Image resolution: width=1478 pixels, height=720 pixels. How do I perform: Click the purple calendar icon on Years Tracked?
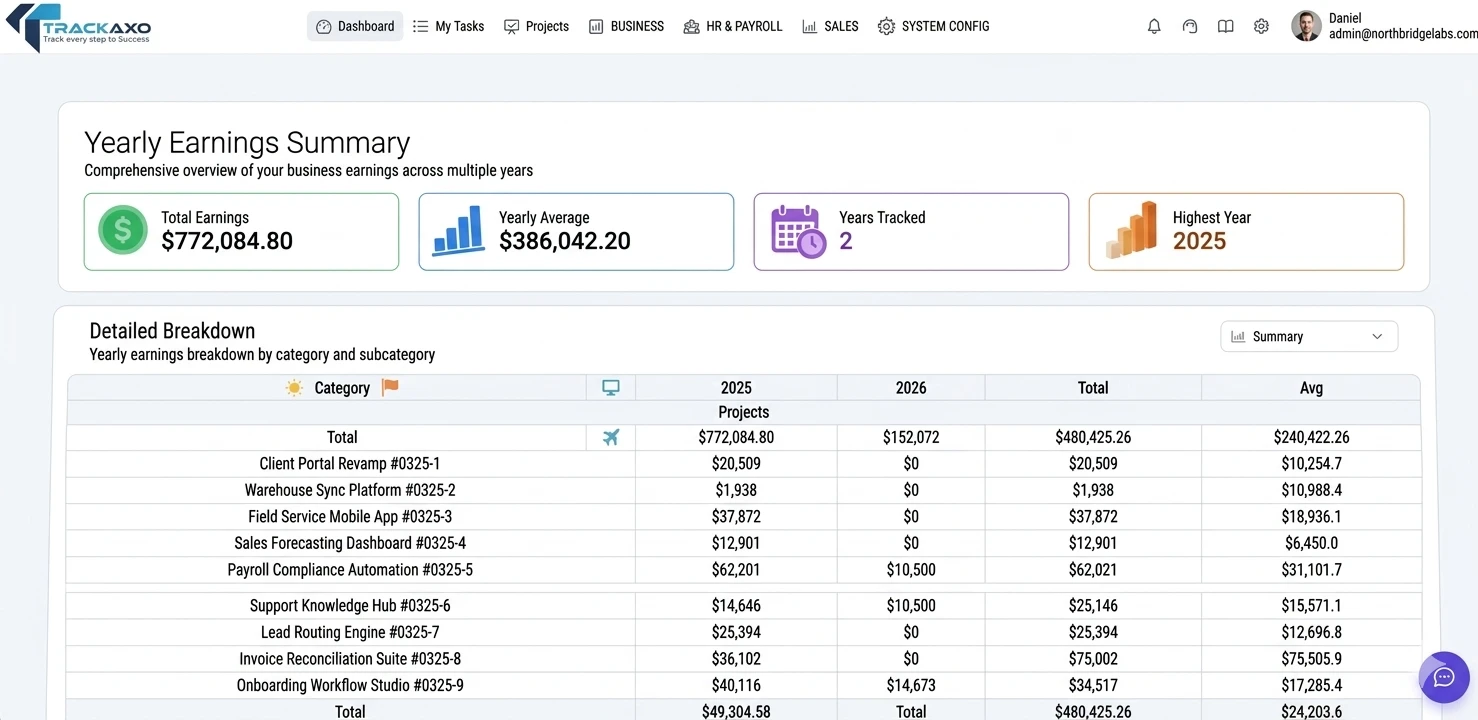tap(795, 230)
